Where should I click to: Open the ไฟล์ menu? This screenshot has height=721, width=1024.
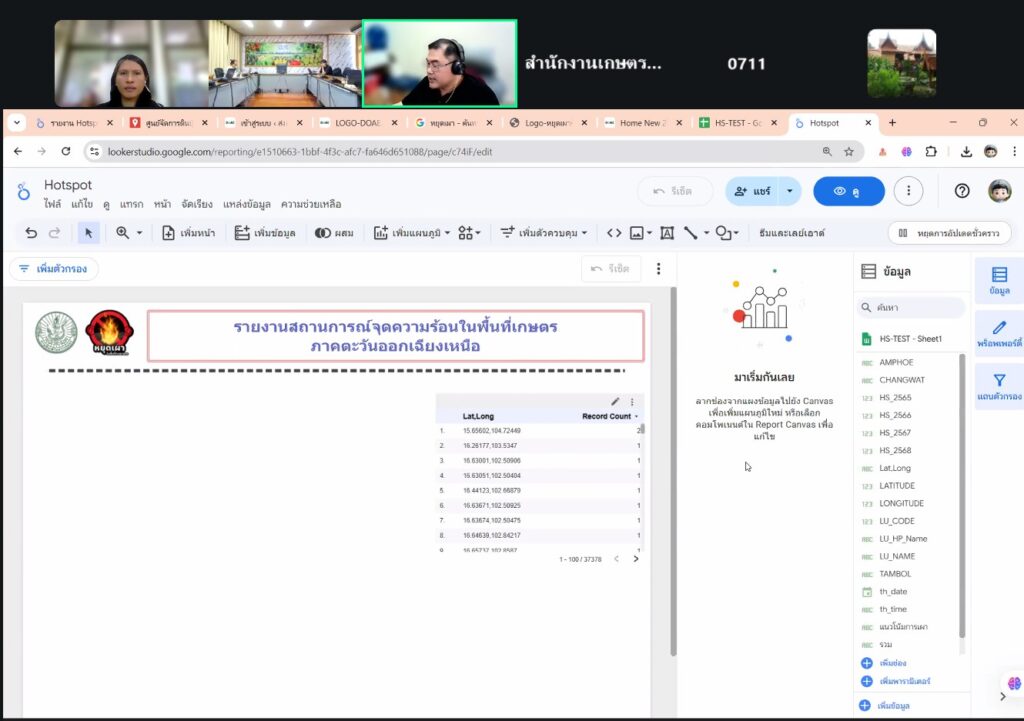[x=52, y=204]
